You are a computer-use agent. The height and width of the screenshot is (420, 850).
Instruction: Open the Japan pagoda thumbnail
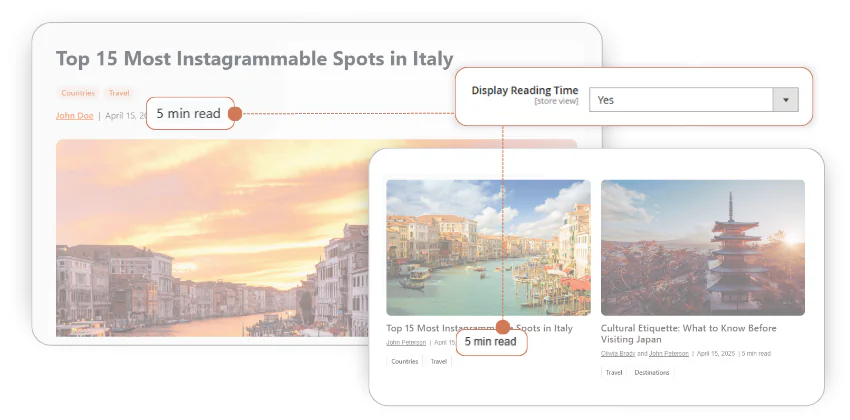click(x=702, y=247)
